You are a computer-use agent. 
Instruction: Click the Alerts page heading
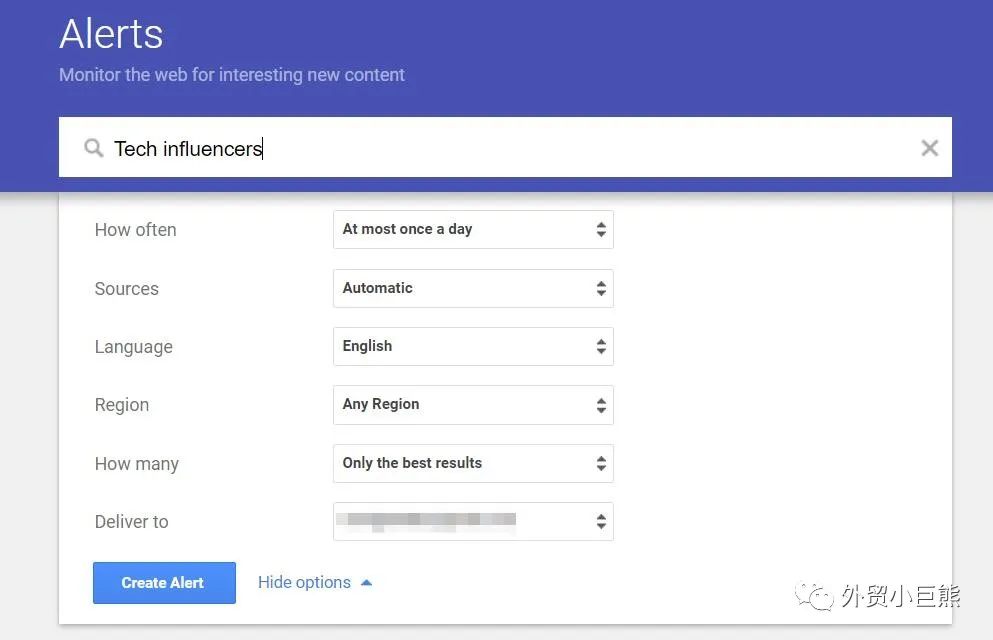coord(111,34)
